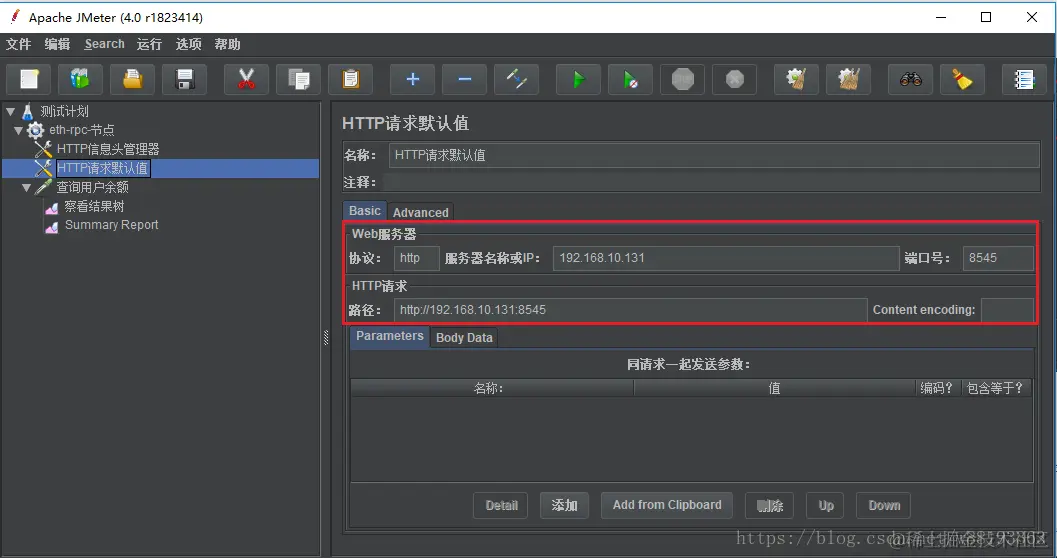
Task: Click the New test plan toolbar icon
Action: point(28,80)
